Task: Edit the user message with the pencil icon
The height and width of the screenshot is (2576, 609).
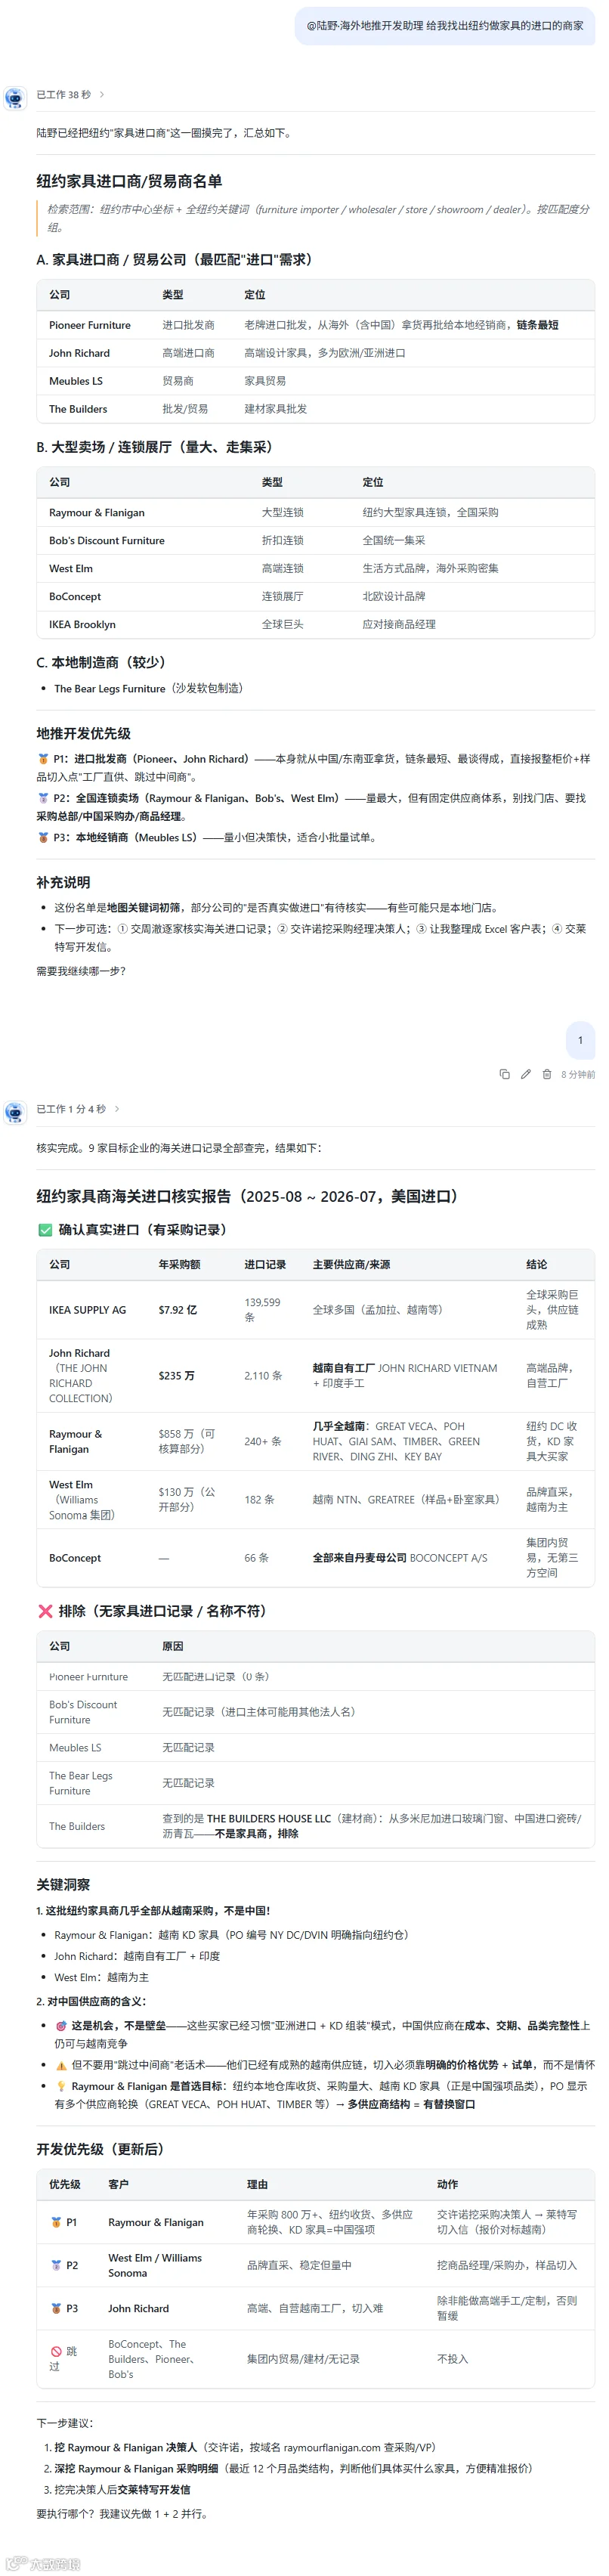Action: click(526, 1075)
